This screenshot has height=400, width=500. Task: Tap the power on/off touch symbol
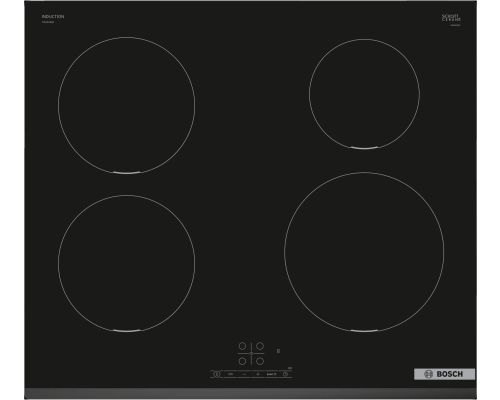click(x=217, y=374)
